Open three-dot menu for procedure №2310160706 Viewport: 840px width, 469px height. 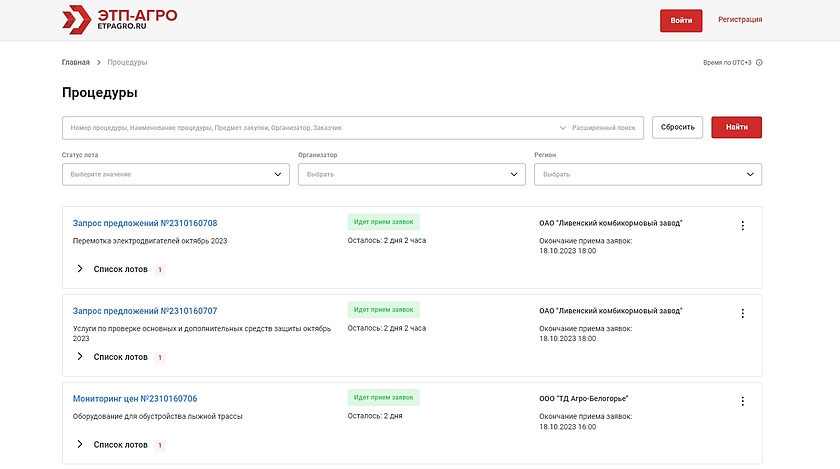tap(742, 401)
